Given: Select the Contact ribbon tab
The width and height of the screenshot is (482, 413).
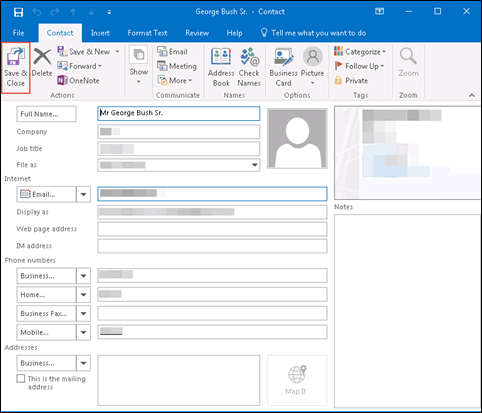Looking at the screenshot, I should point(60,33).
